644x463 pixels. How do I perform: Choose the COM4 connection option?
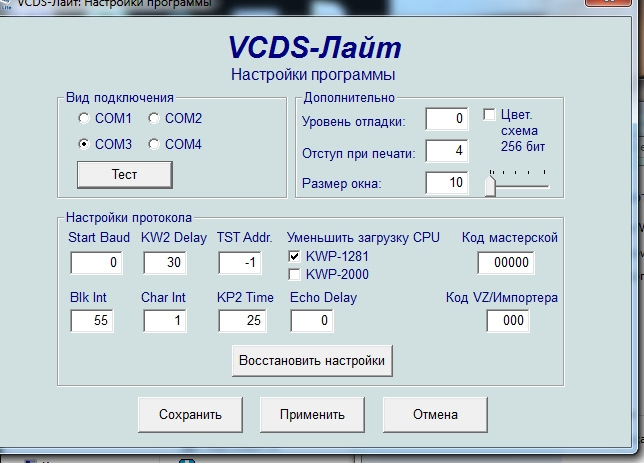(154, 144)
